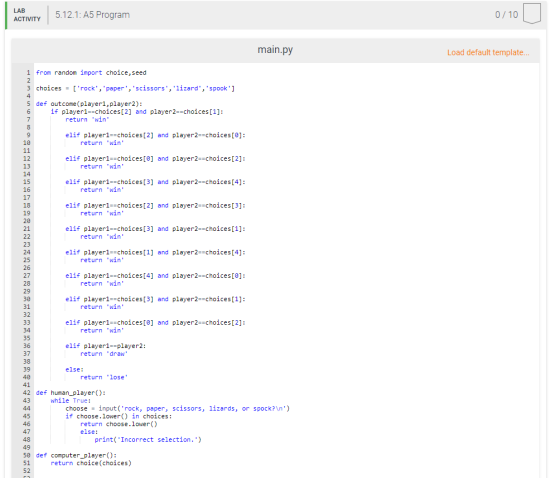The height and width of the screenshot is (478, 560).
Task: Click line 1 'from random import choice,seed'
Action: pyautogui.click(x=91, y=73)
